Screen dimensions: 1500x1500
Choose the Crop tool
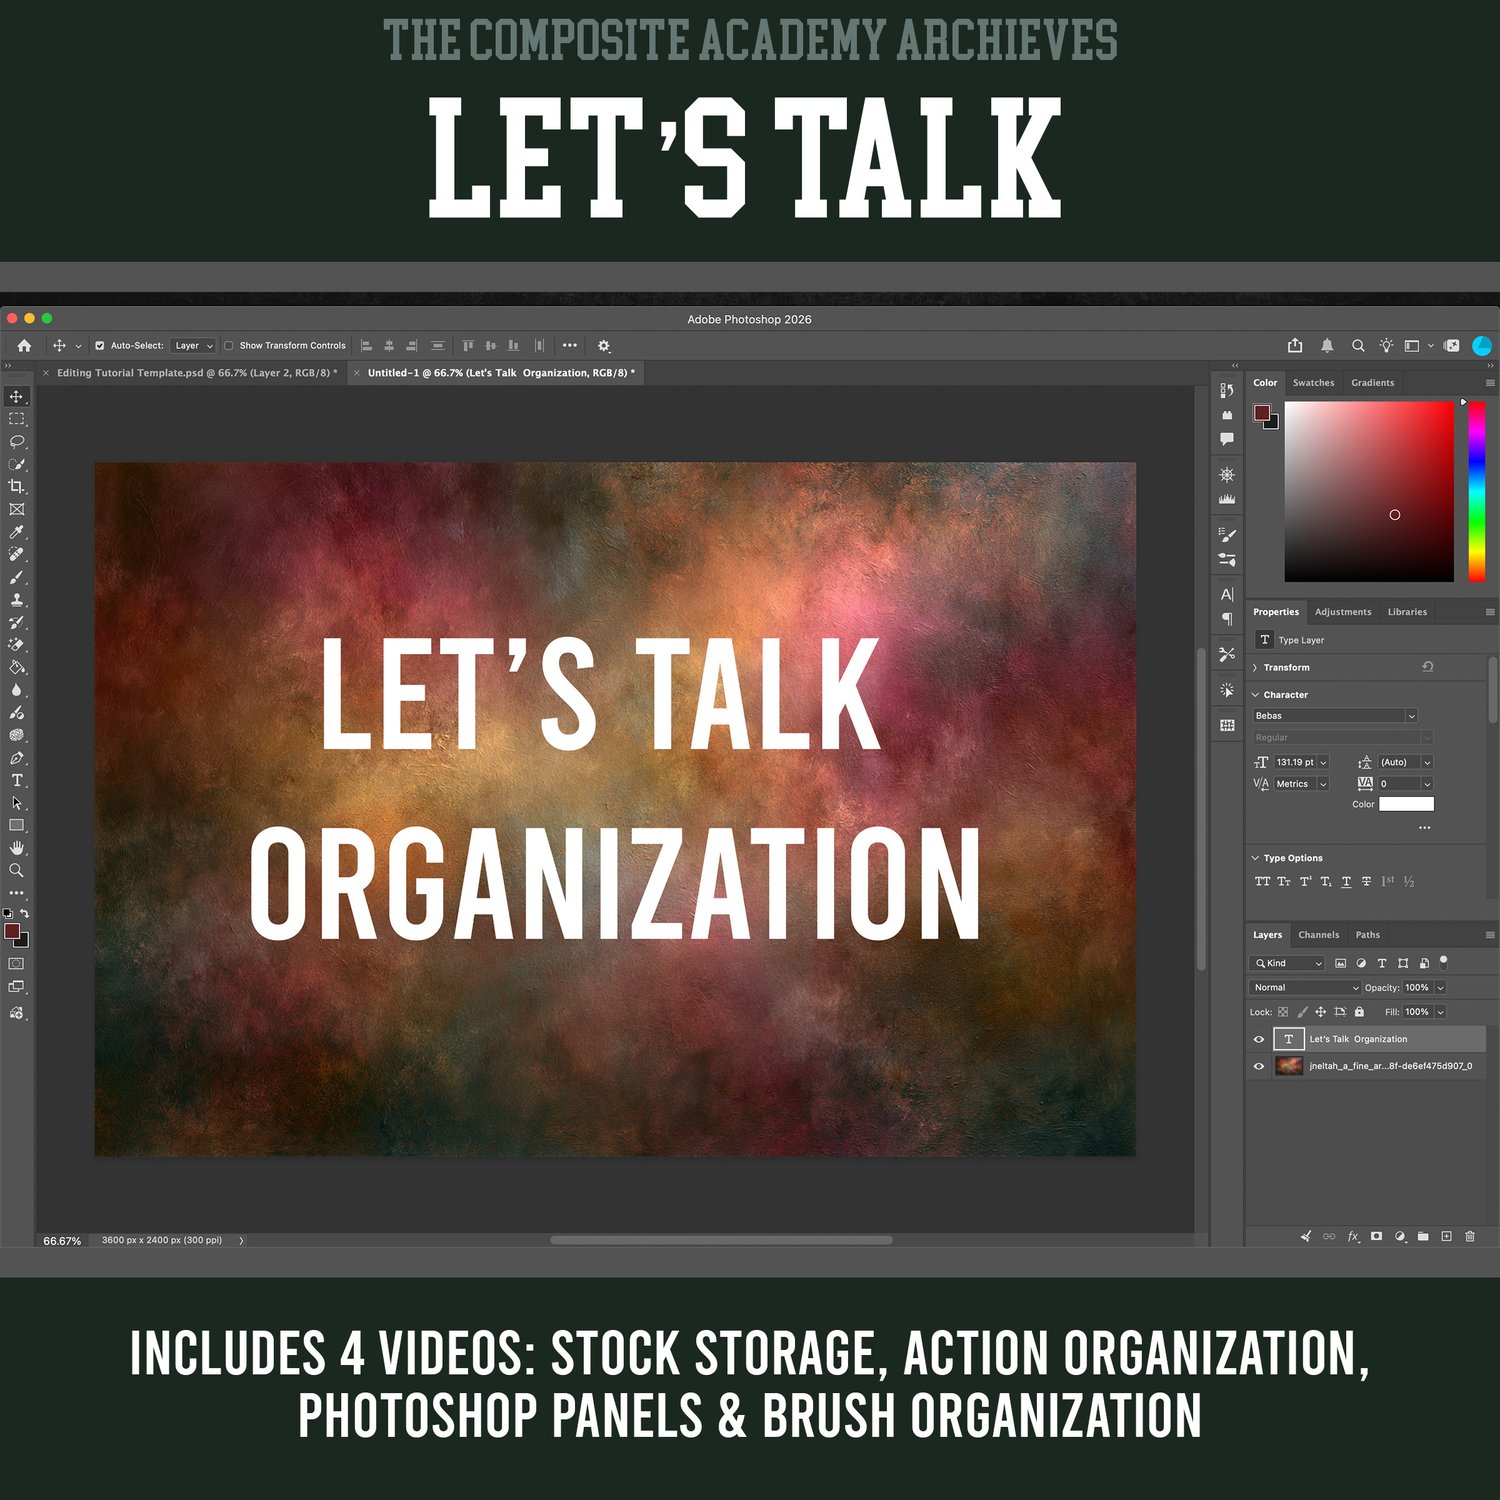click(17, 487)
